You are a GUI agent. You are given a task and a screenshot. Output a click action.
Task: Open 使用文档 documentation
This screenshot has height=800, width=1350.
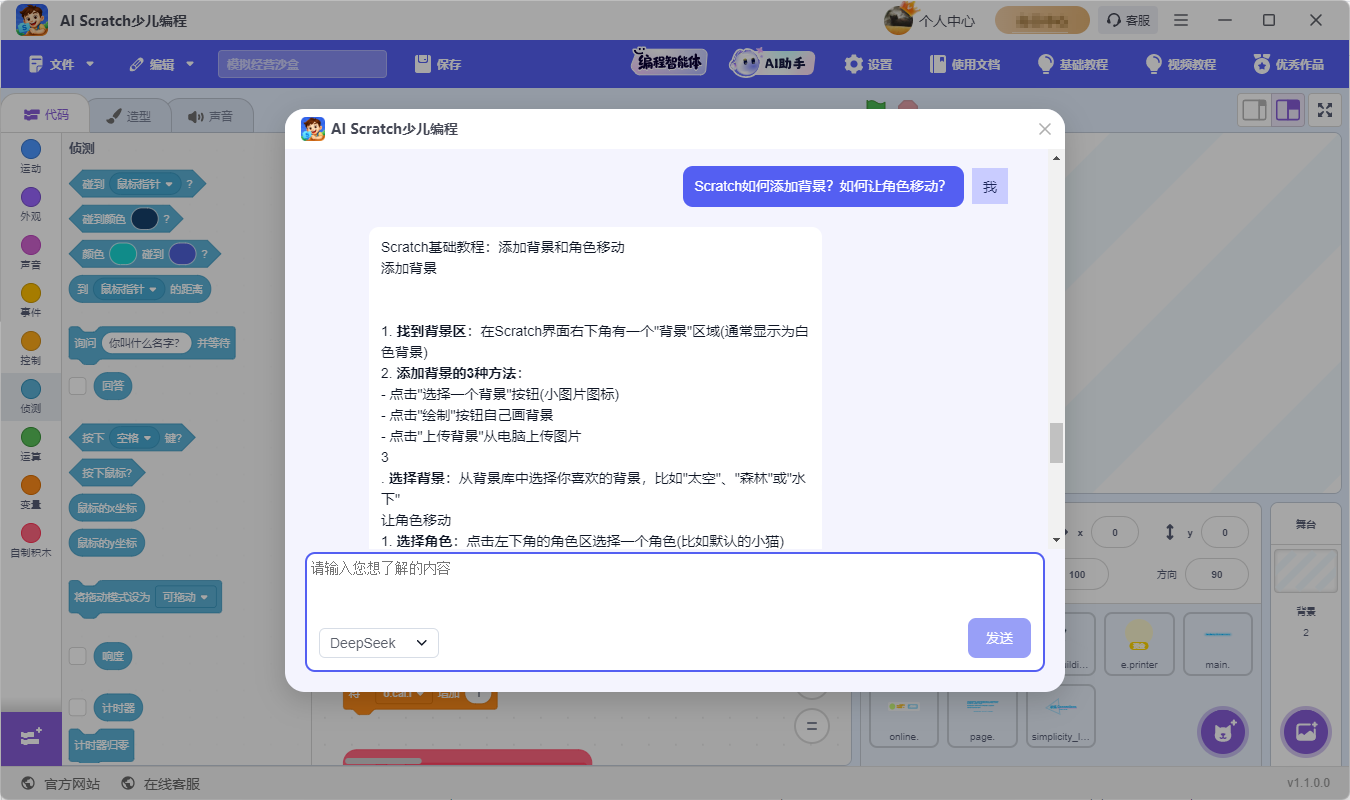pyautogui.click(x=964, y=64)
